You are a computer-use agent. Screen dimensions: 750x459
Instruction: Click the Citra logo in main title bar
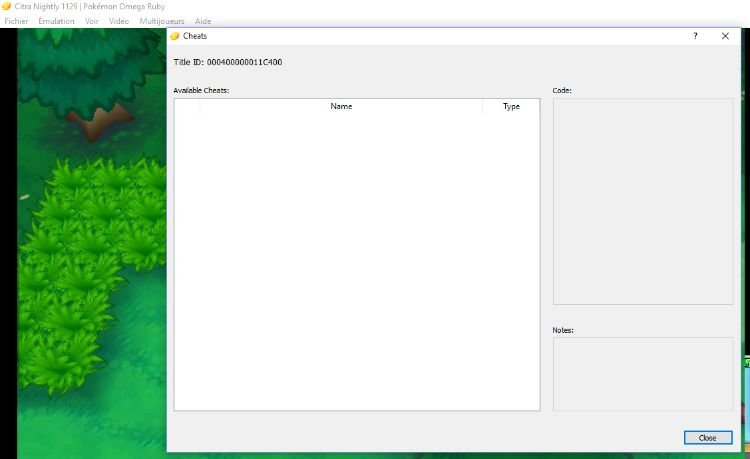coord(7,6)
